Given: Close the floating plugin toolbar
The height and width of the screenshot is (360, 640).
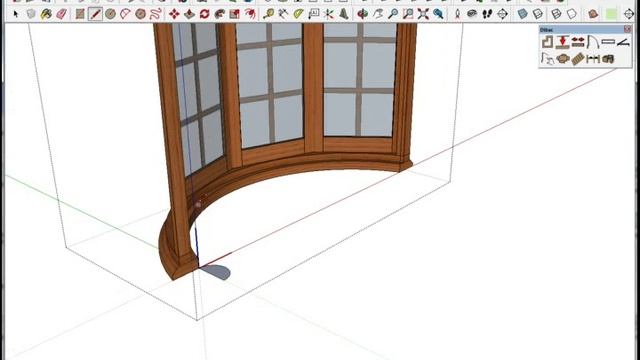Looking at the screenshot, I should point(627,29).
